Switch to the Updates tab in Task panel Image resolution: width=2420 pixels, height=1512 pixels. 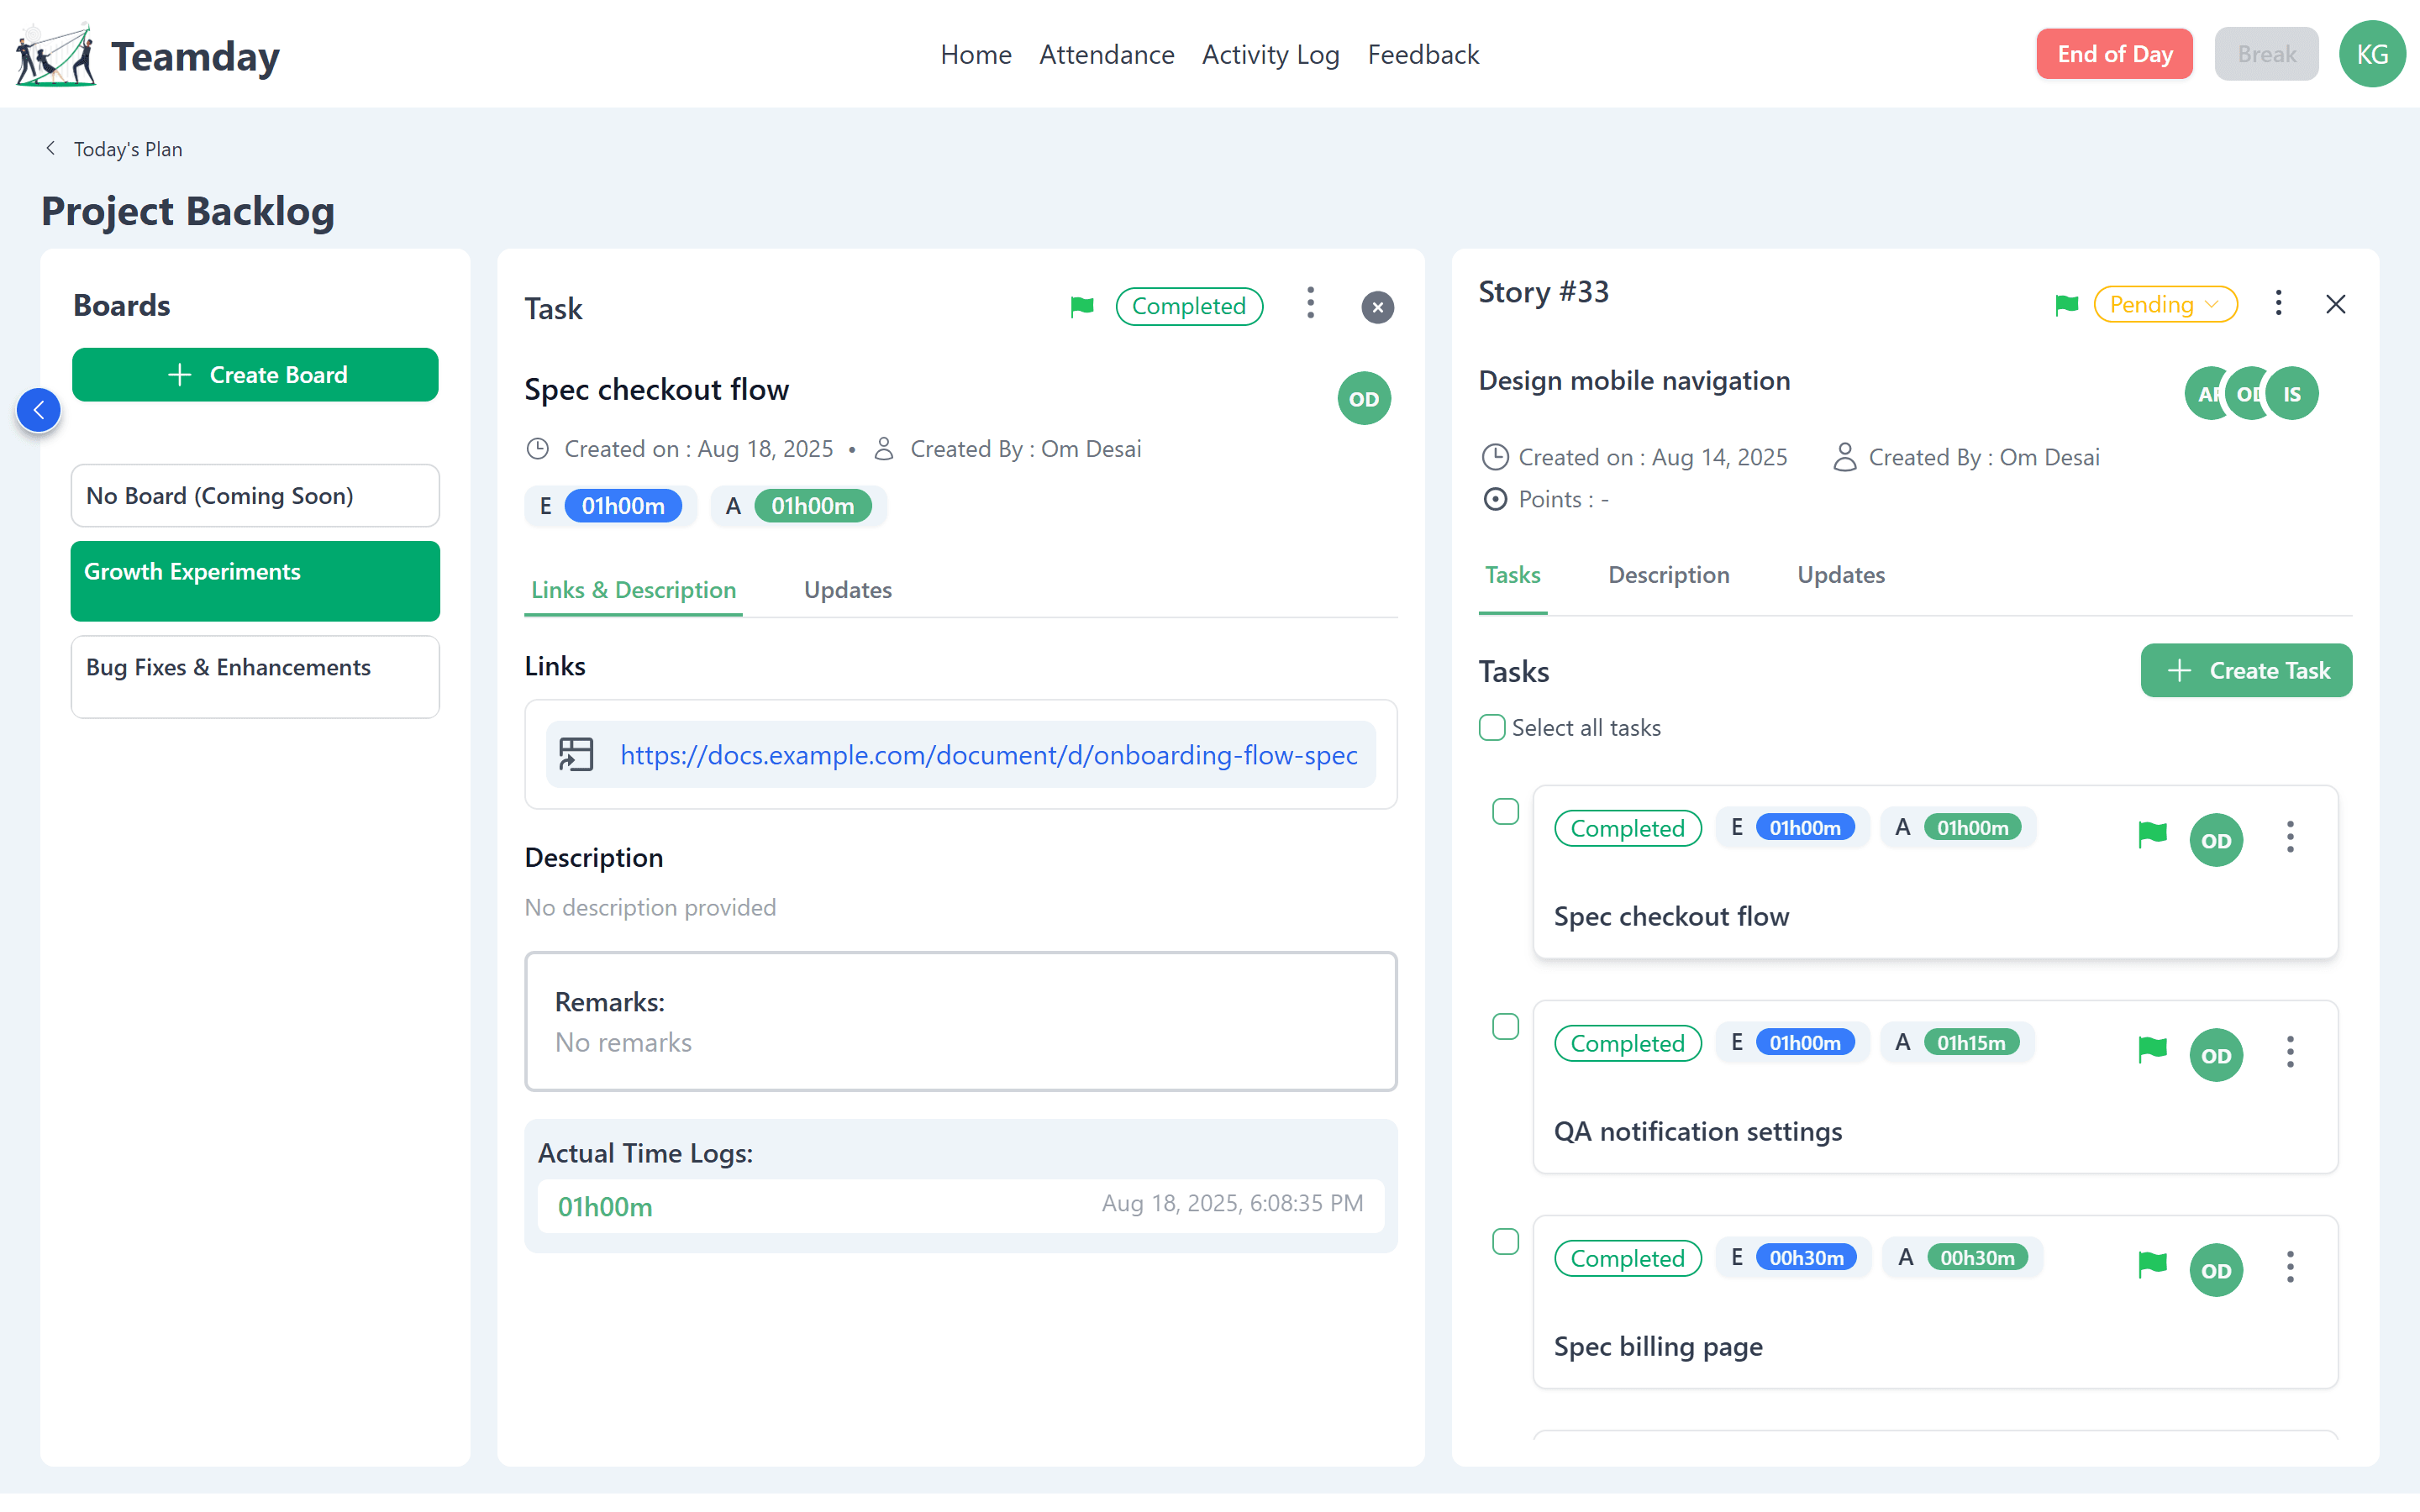point(847,590)
